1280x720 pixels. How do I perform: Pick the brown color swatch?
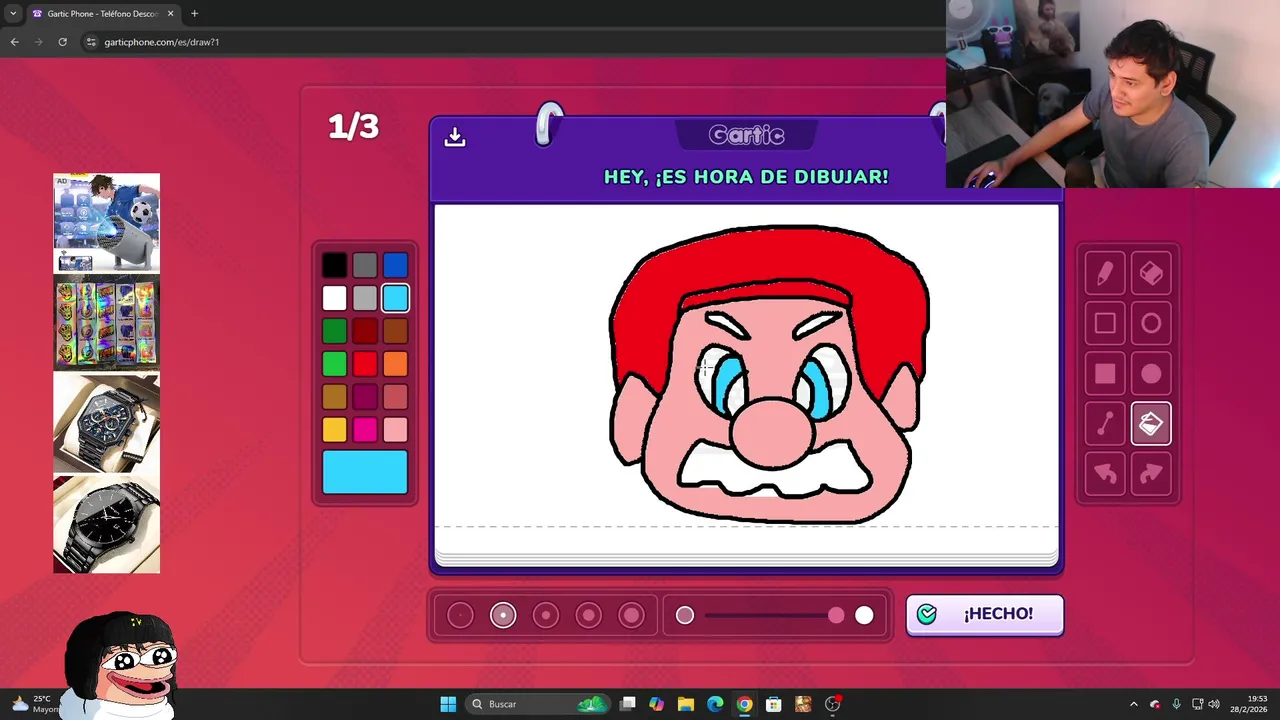(x=395, y=331)
